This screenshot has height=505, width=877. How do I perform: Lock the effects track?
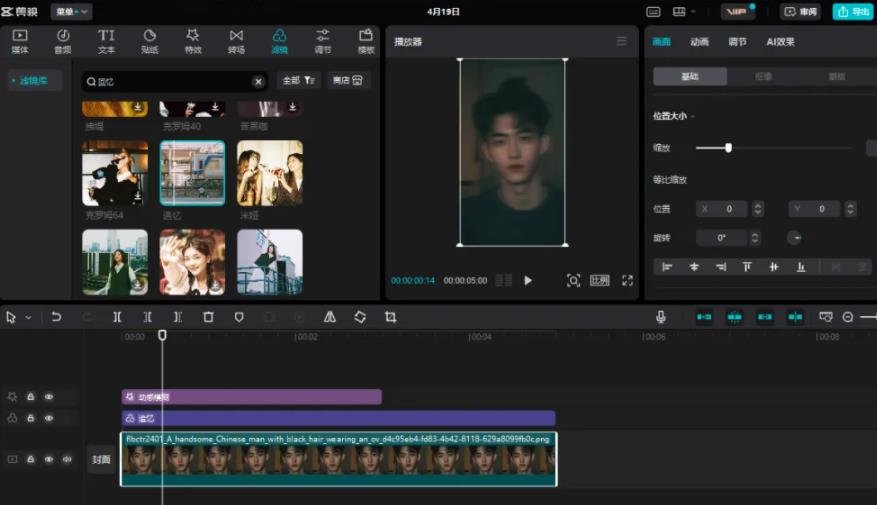point(31,397)
